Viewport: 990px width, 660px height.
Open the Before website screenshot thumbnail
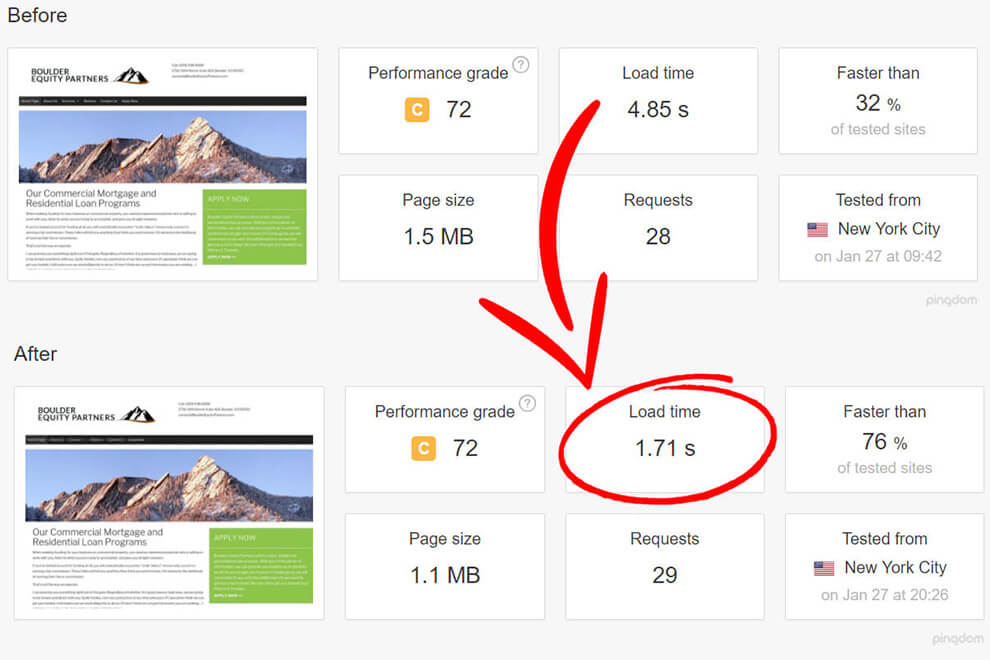162,164
